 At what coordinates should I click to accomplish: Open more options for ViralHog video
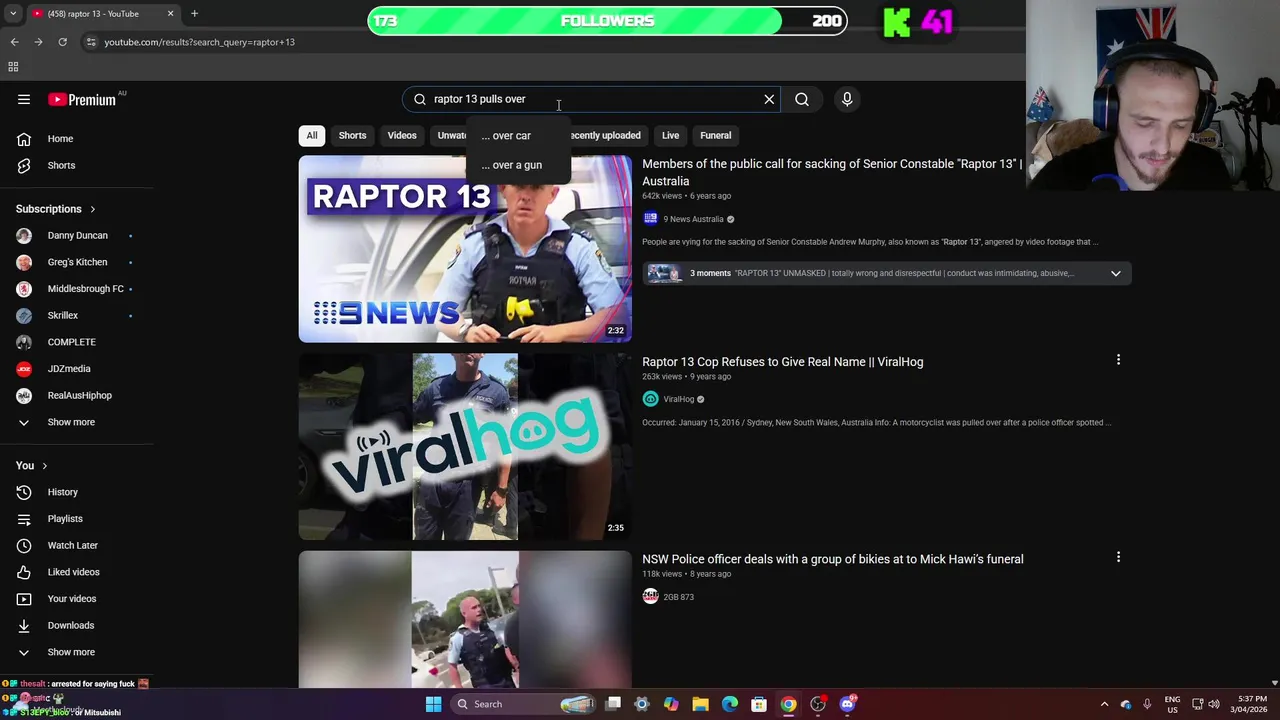click(1118, 360)
